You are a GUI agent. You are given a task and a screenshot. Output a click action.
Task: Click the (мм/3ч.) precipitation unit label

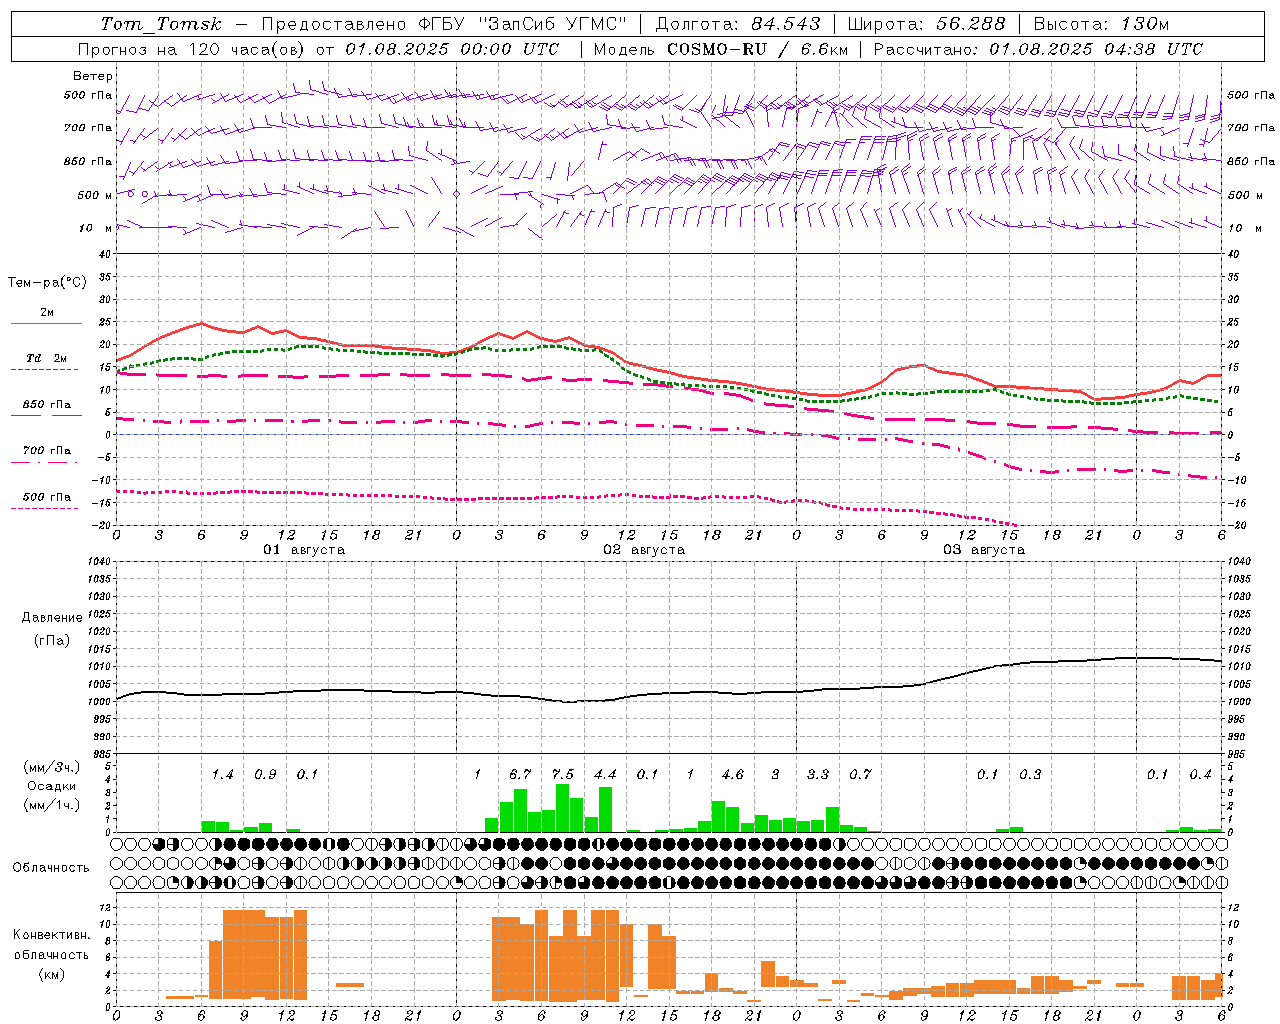tap(51, 767)
